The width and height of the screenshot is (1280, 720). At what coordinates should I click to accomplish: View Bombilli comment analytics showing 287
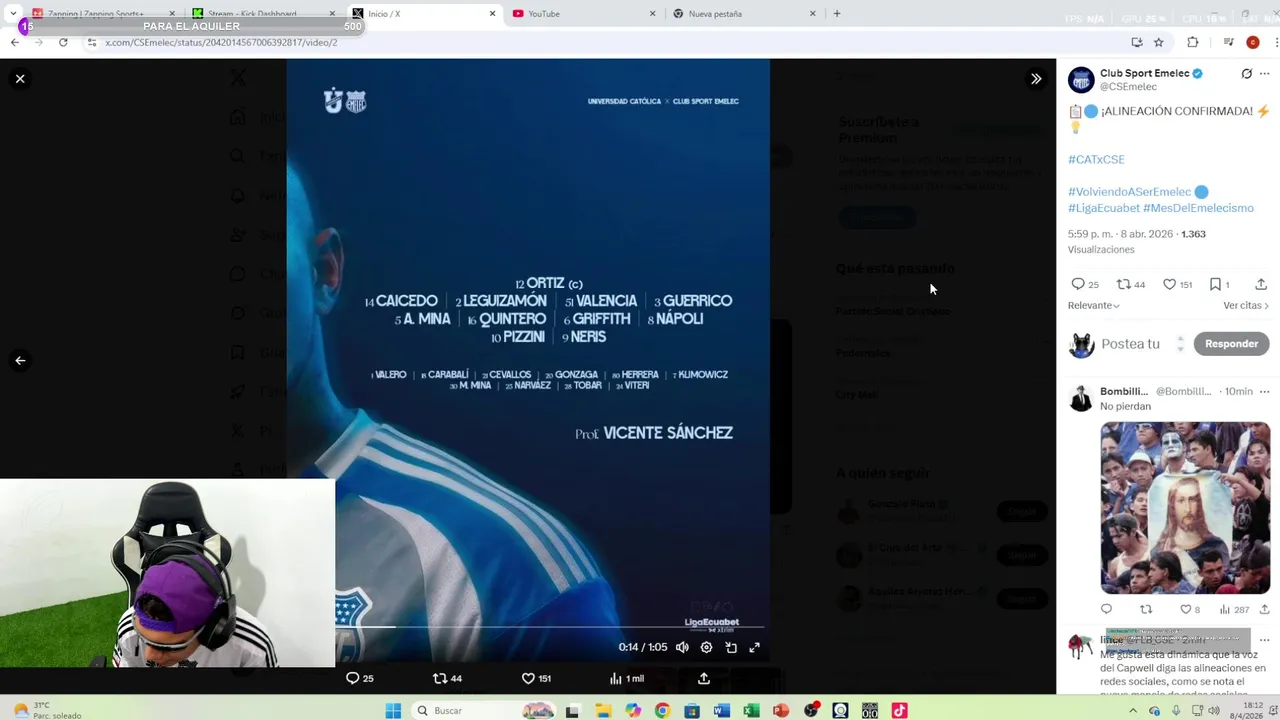(1234, 609)
